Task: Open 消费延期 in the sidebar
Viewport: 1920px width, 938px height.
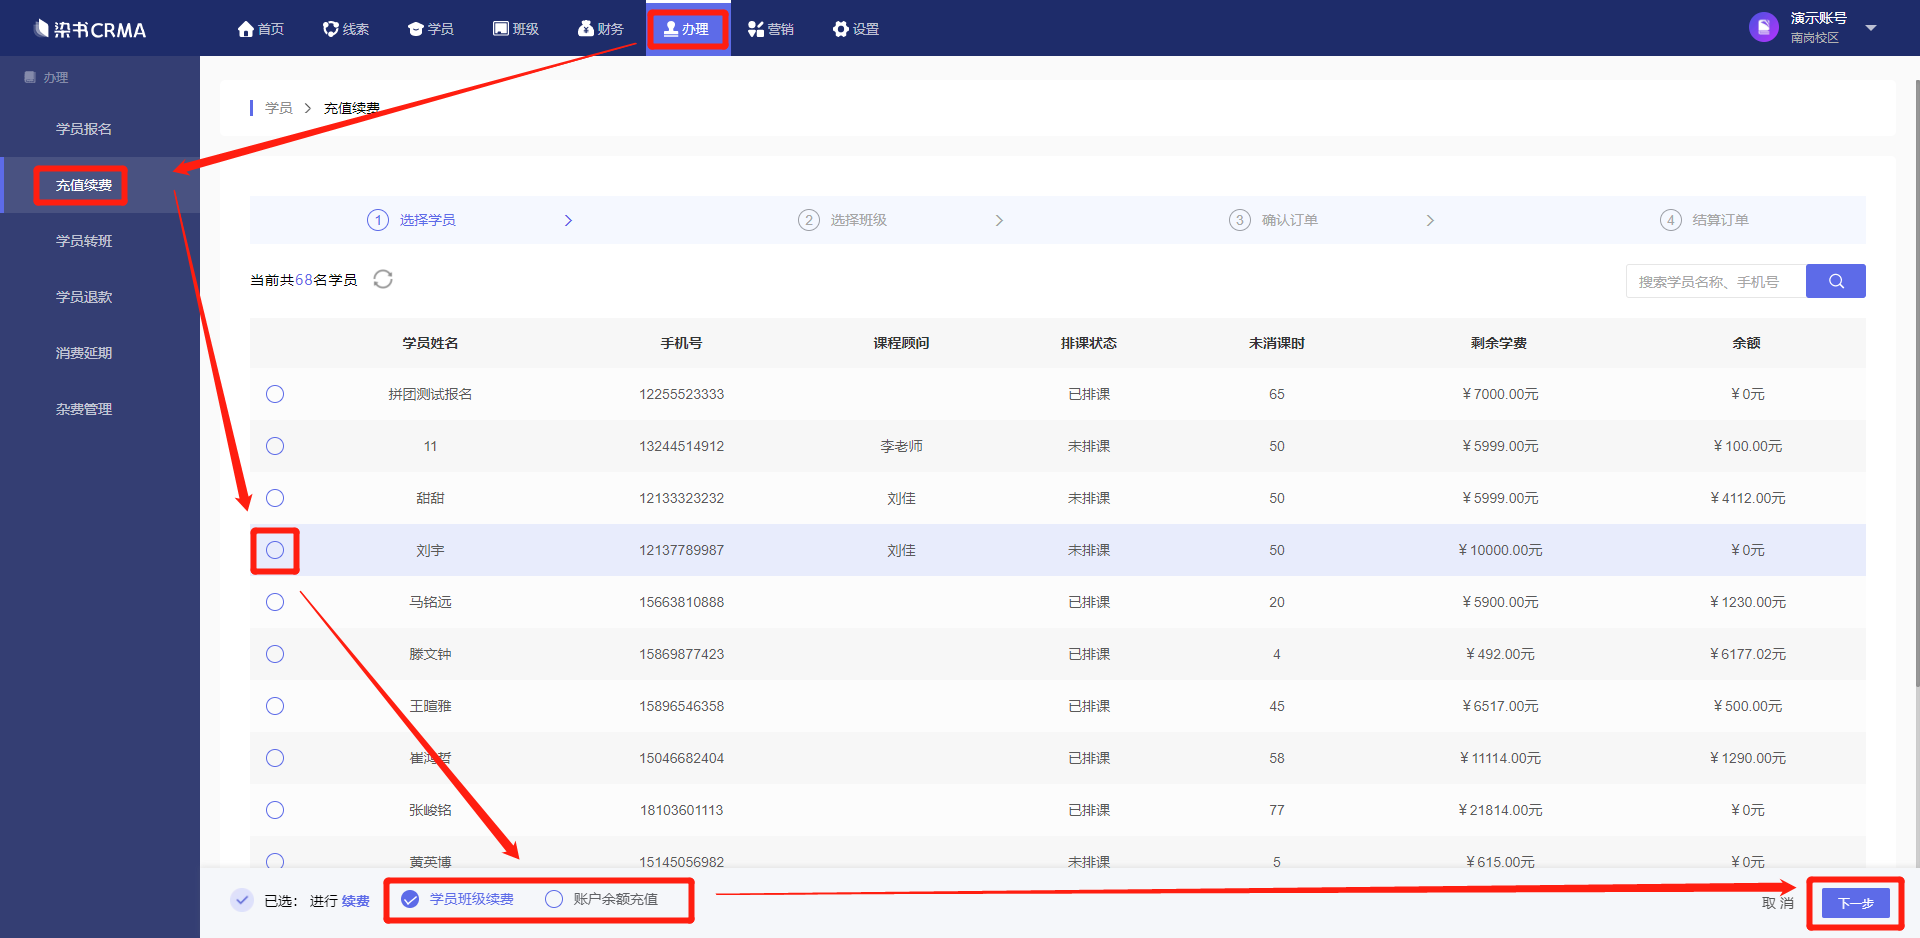Action: pos(84,353)
